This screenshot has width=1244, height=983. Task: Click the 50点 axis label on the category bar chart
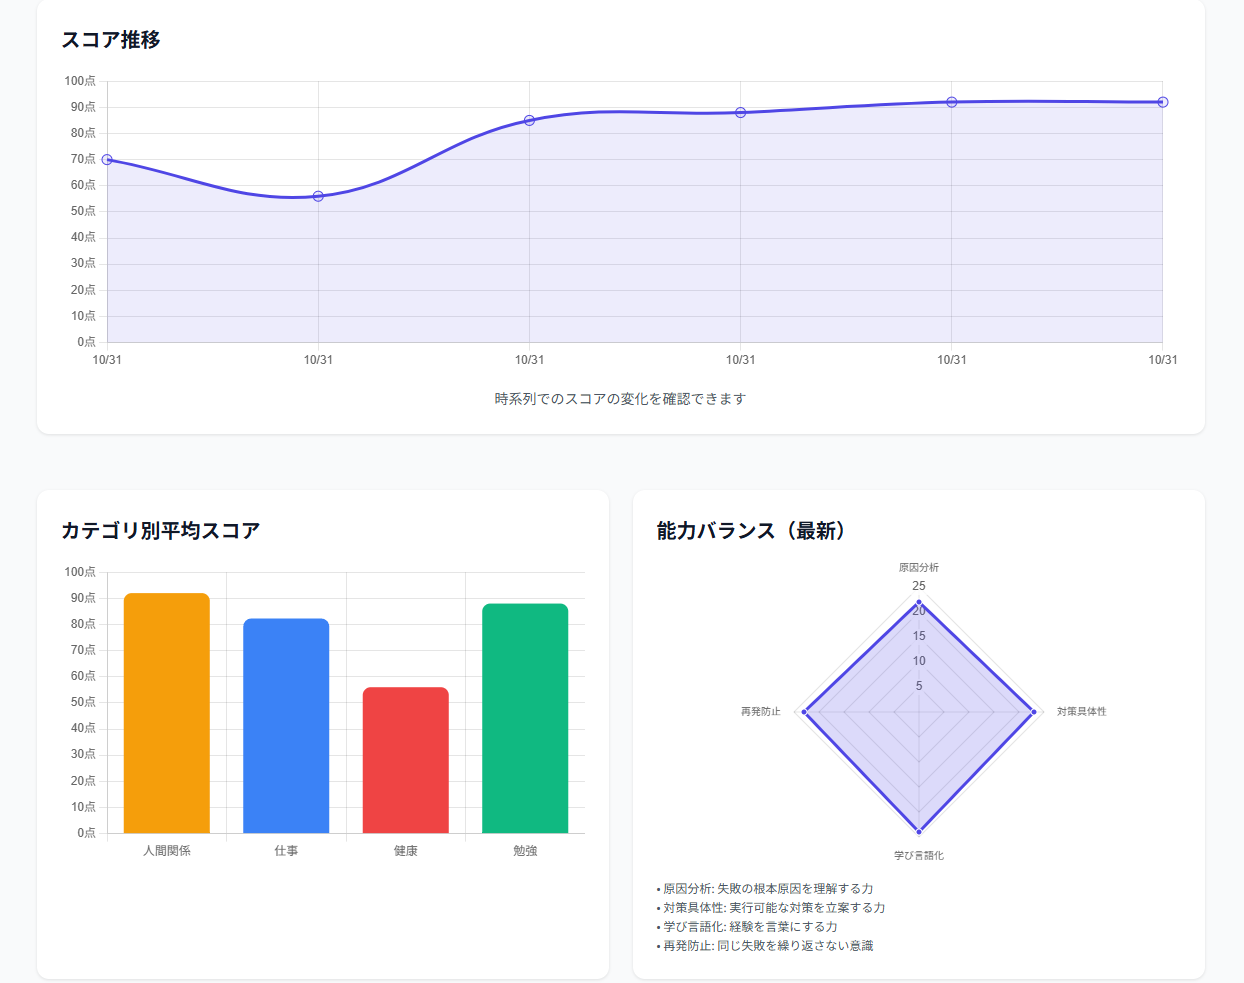[x=83, y=702]
